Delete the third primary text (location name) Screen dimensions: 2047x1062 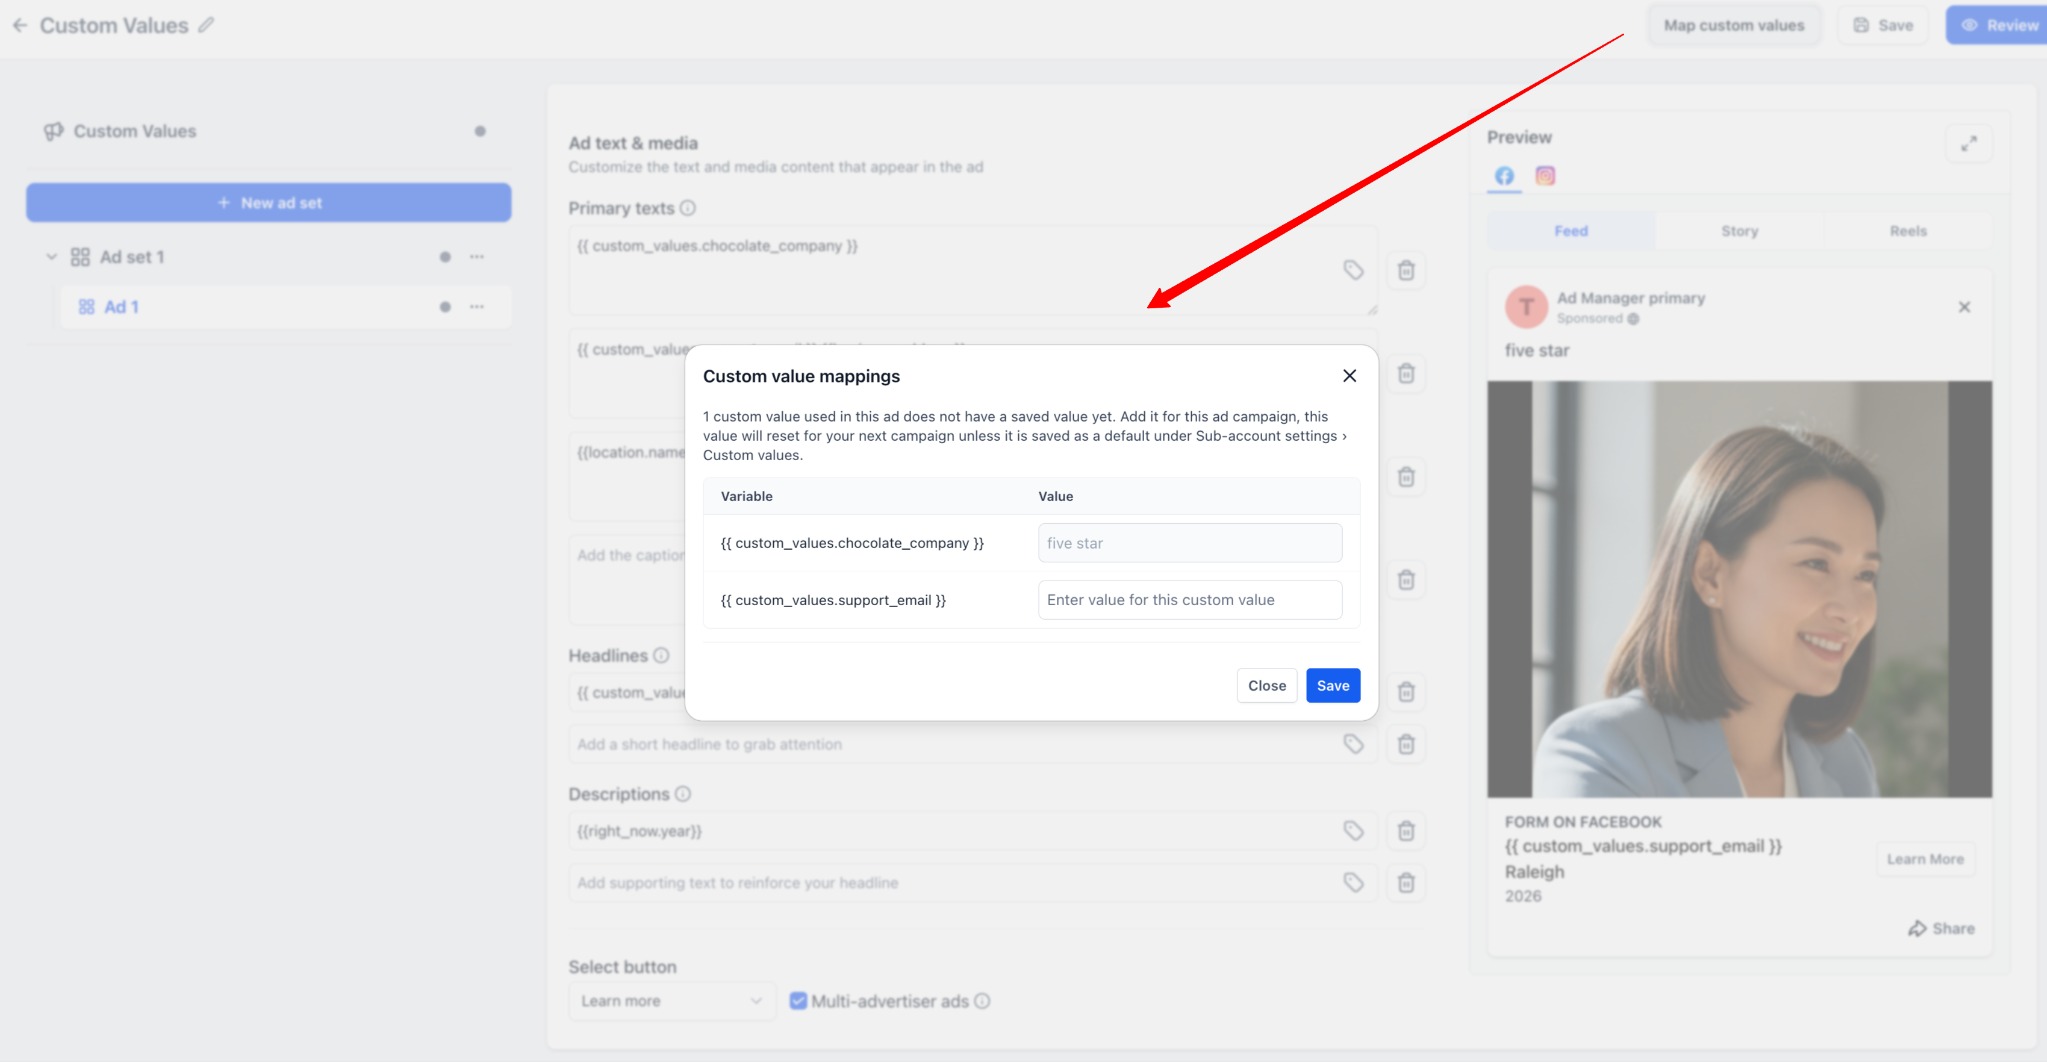pyautogui.click(x=1406, y=477)
